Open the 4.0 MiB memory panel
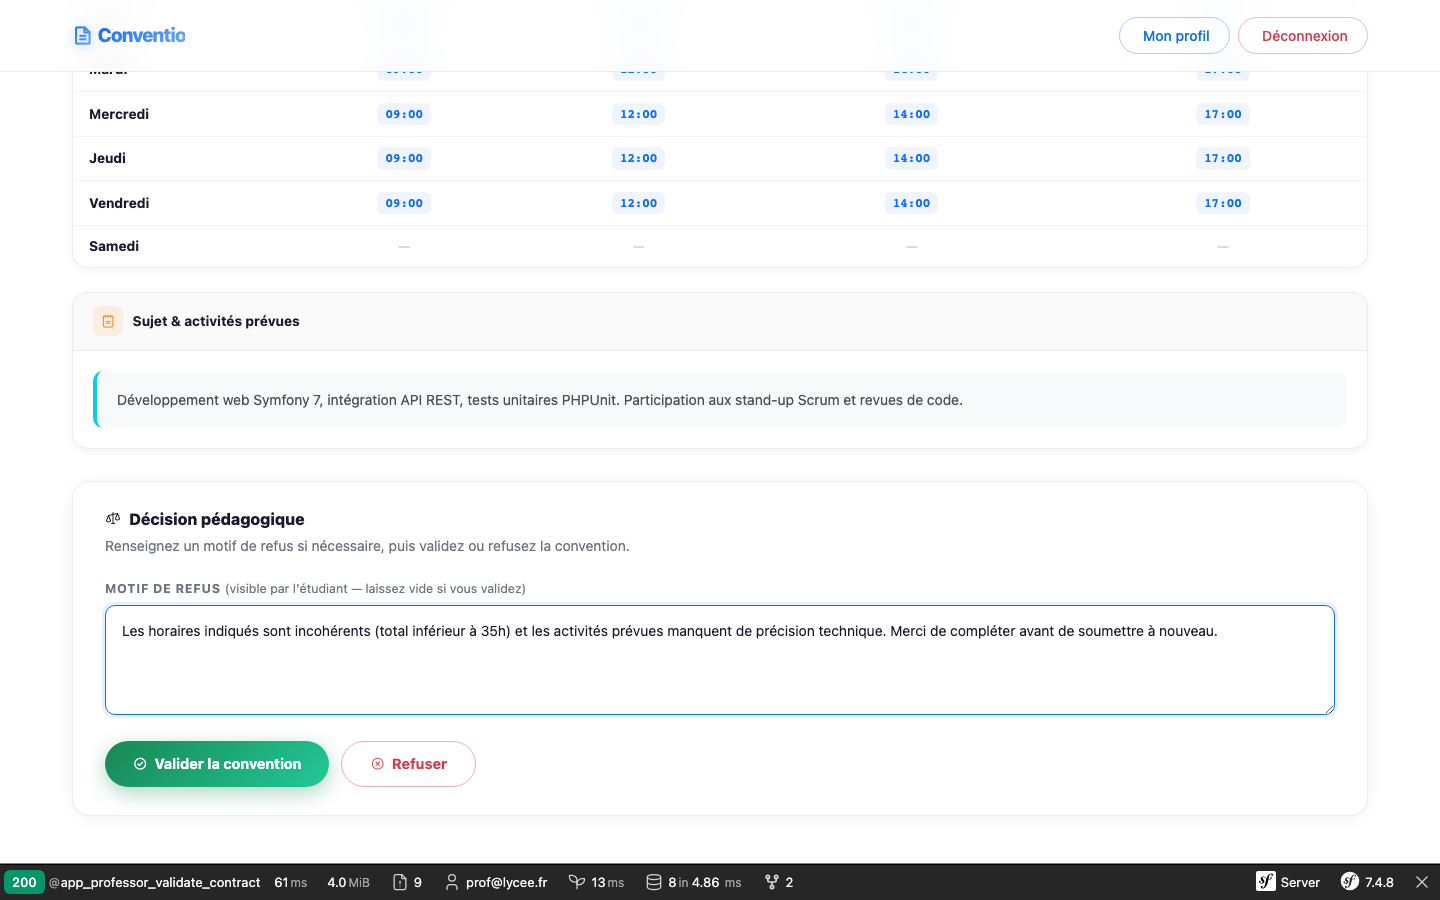1440x900 pixels. click(348, 882)
